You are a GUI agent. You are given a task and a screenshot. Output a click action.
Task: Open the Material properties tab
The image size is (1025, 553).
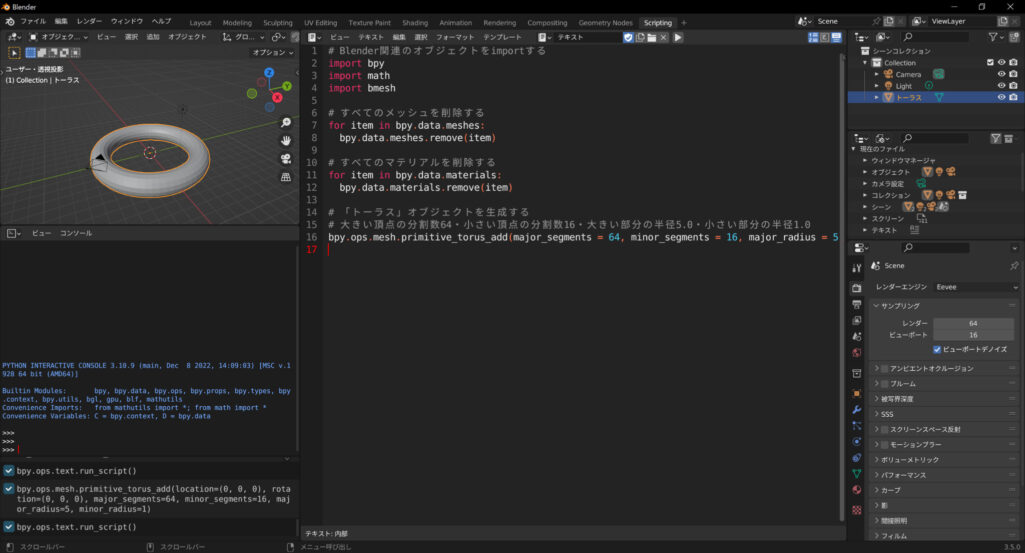pos(857,490)
